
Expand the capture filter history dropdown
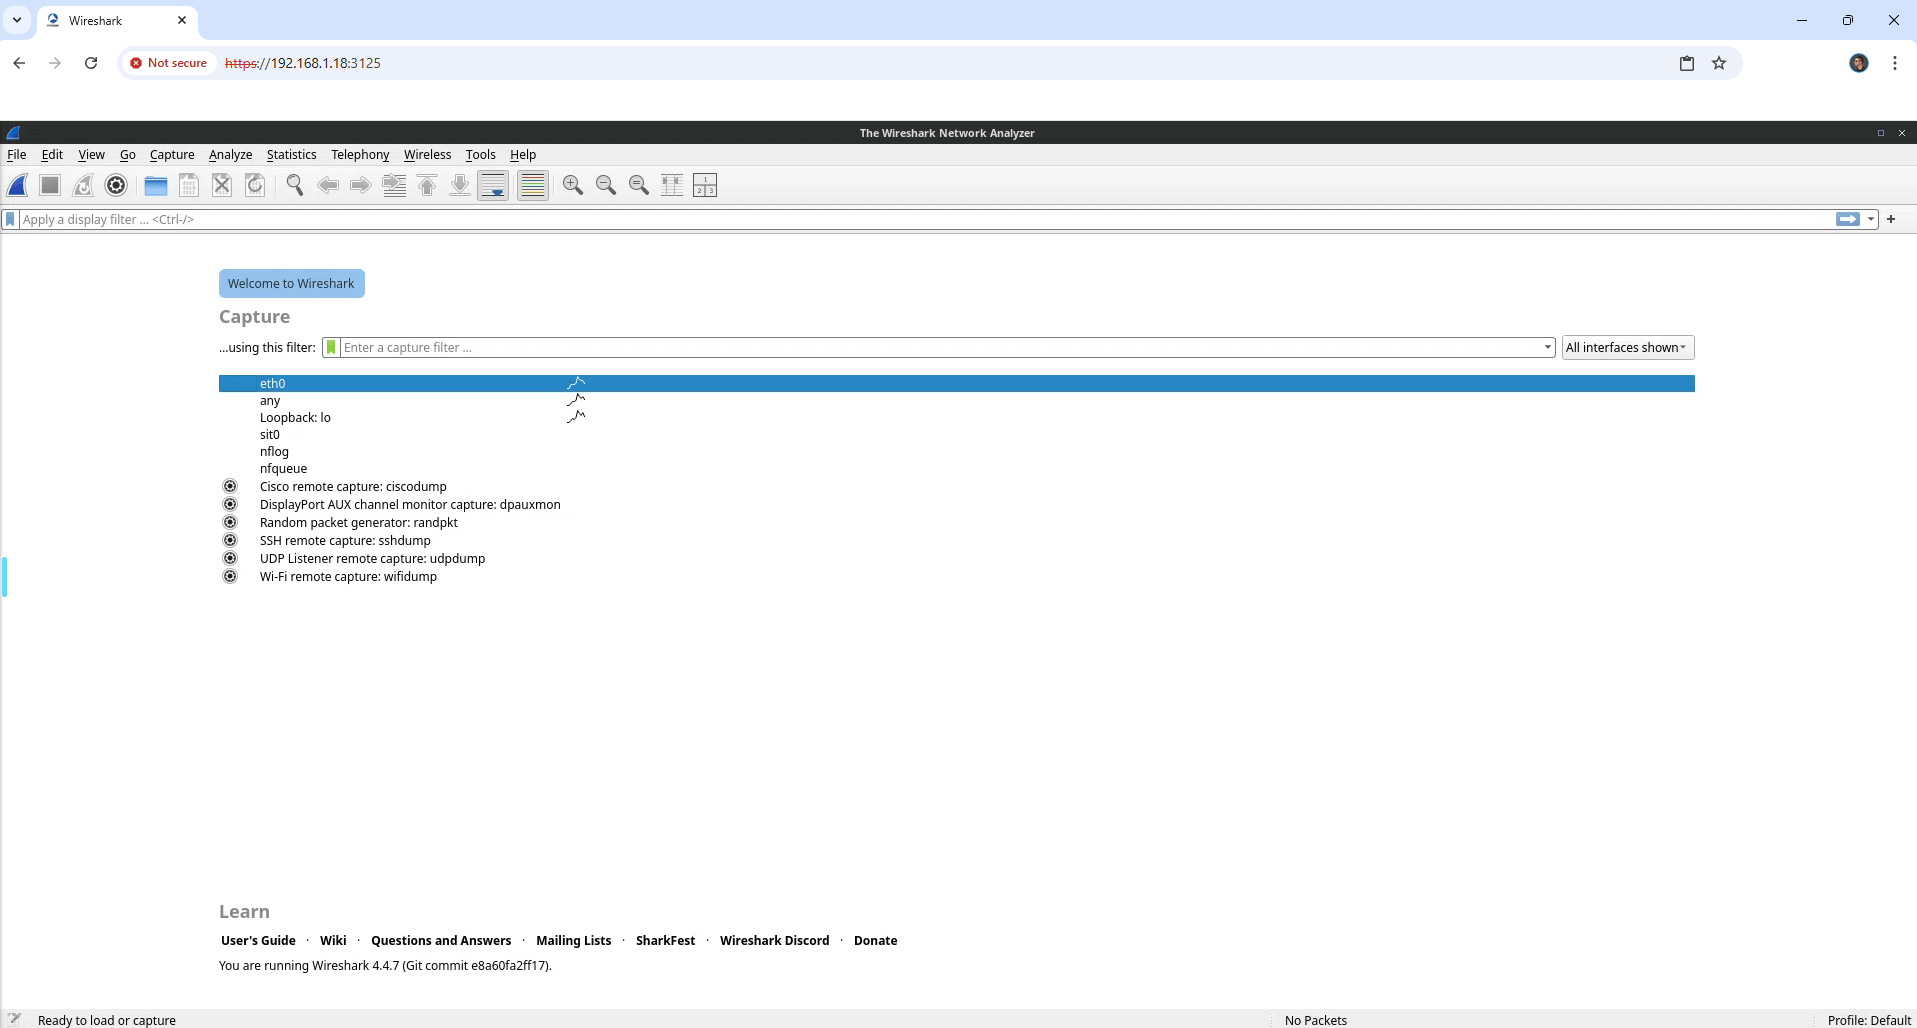[1548, 347]
